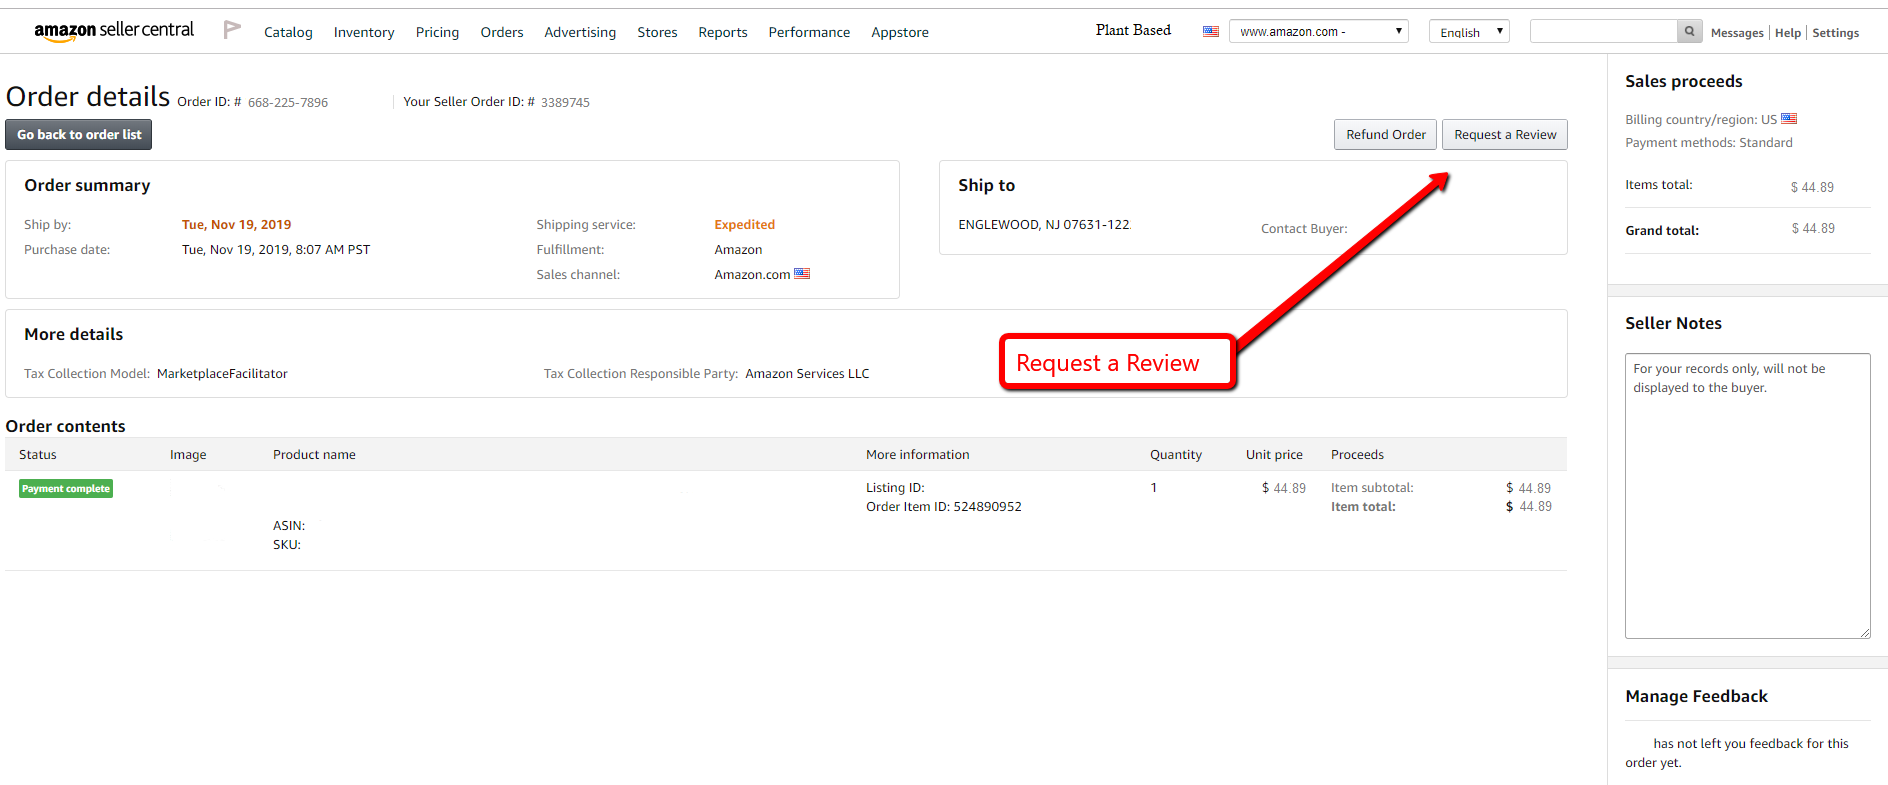
Task: Click the Plant Based account name
Action: click(1133, 30)
